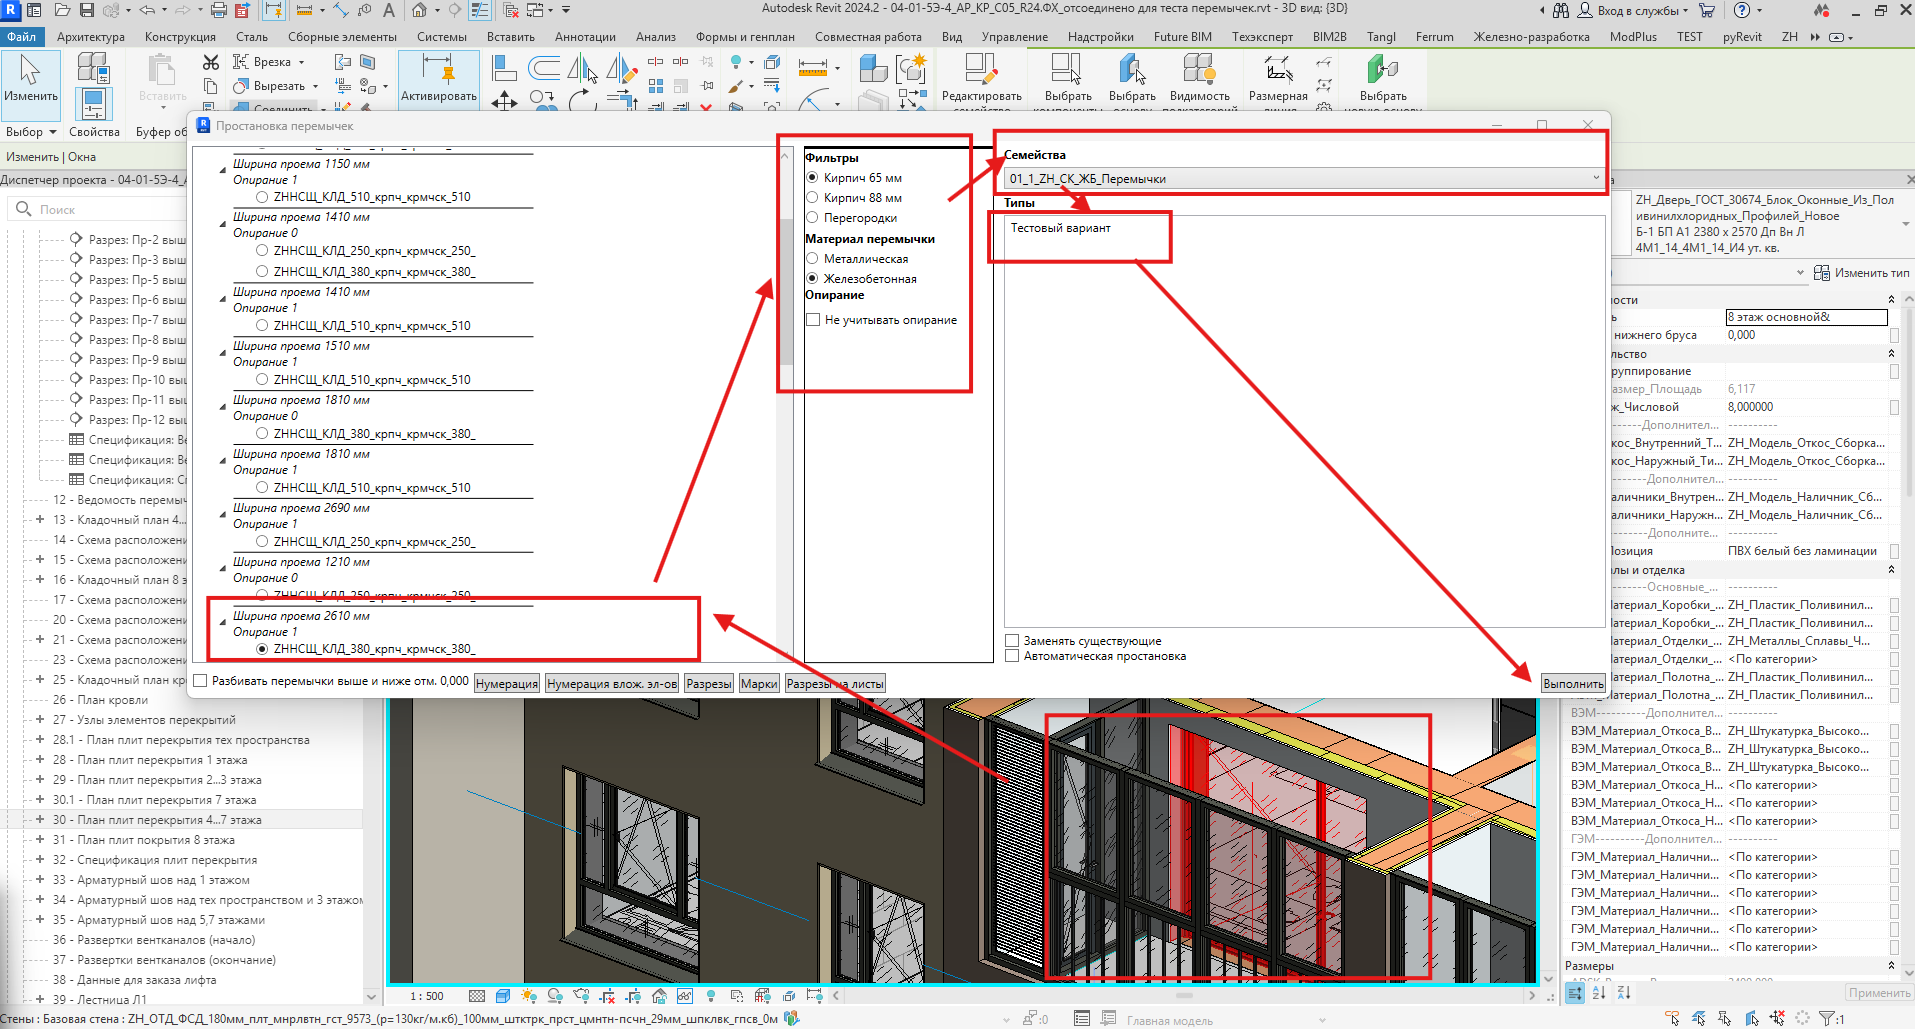Click the selection filter funnel icon in status bar
Screen dimensions: 1915x1029
coord(1828,1018)
